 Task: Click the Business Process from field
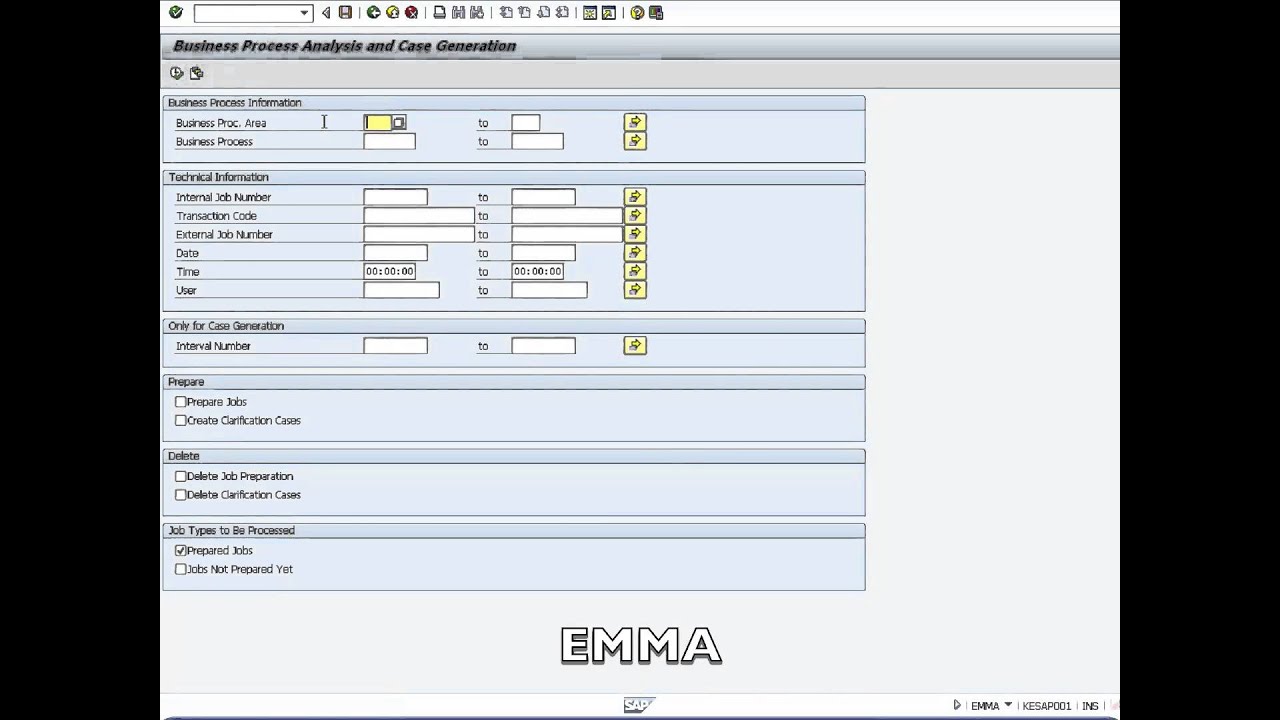tap(390, 142)
